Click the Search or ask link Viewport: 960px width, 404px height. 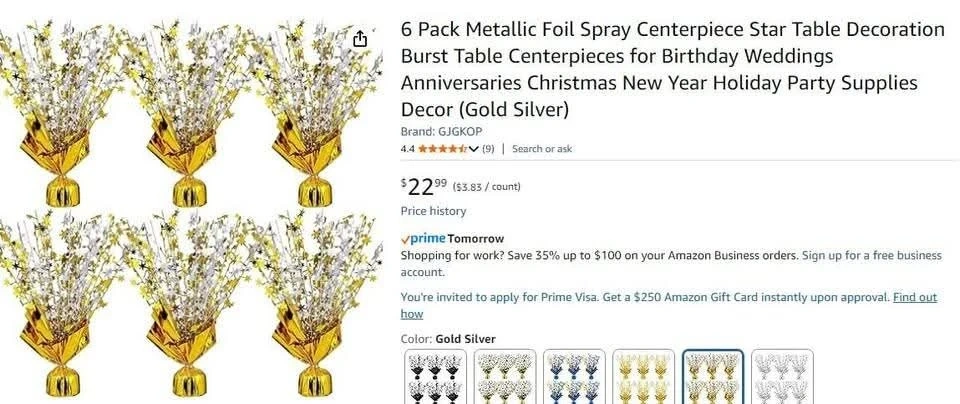(542, 149)
